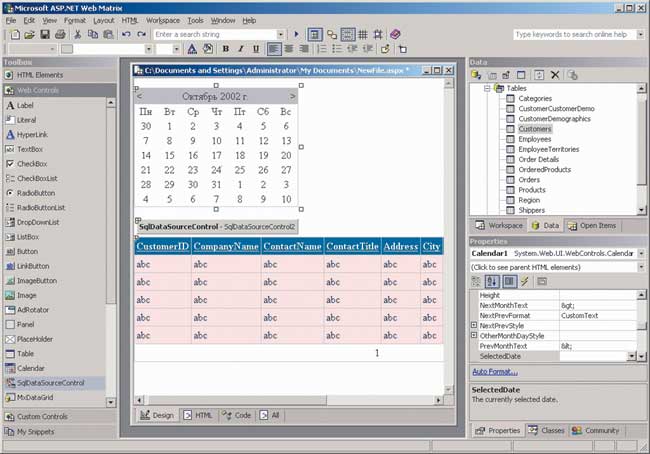
Task: Click the refresh icon in Data panel
Action: (x=539, y=75)
